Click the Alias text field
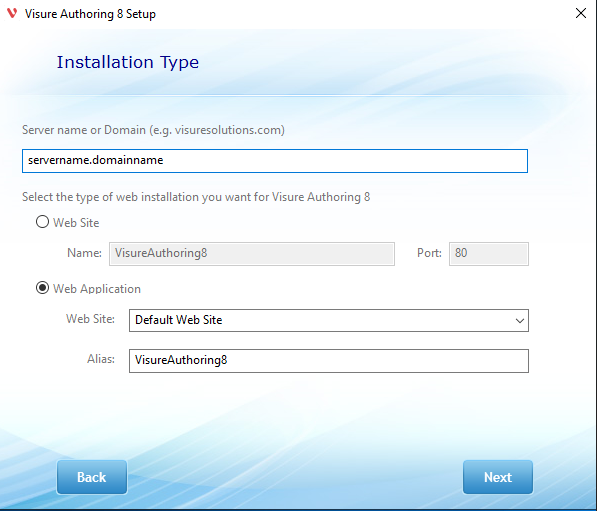Image resolution: width=597 pixels, height=511 pixels. pyautogui.click(x=329, y=361)
